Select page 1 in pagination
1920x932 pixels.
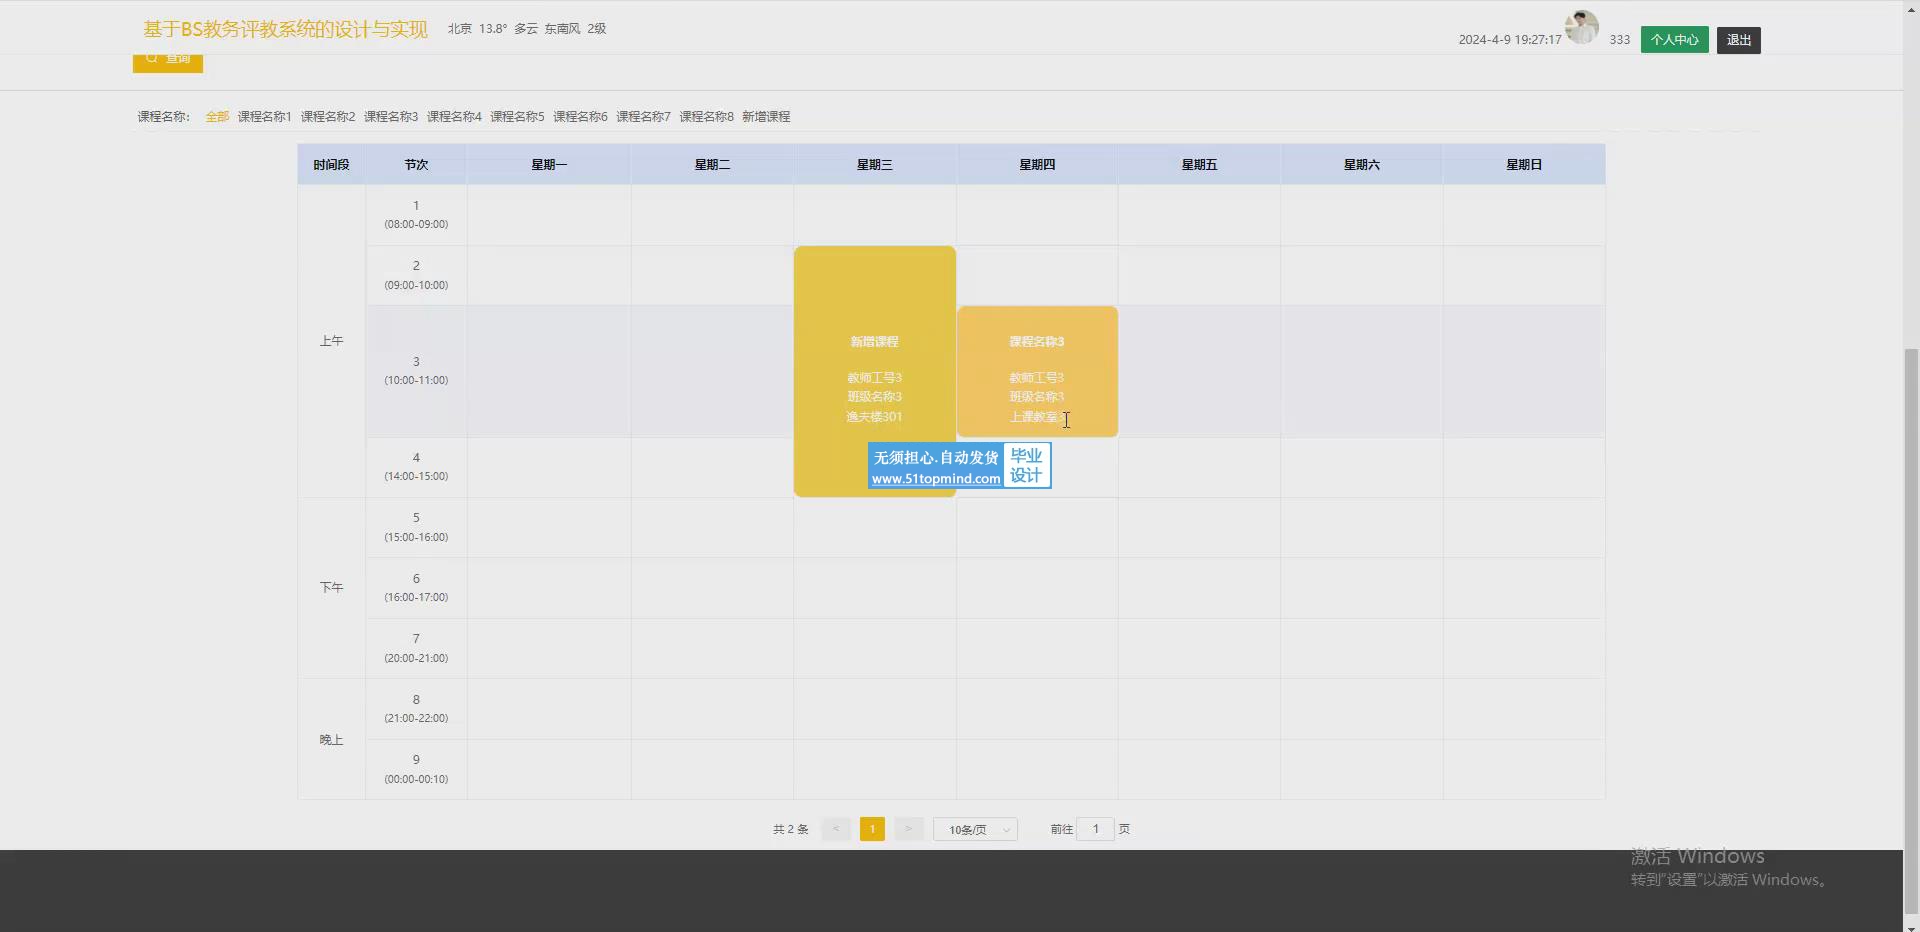[x=872, y=829]
